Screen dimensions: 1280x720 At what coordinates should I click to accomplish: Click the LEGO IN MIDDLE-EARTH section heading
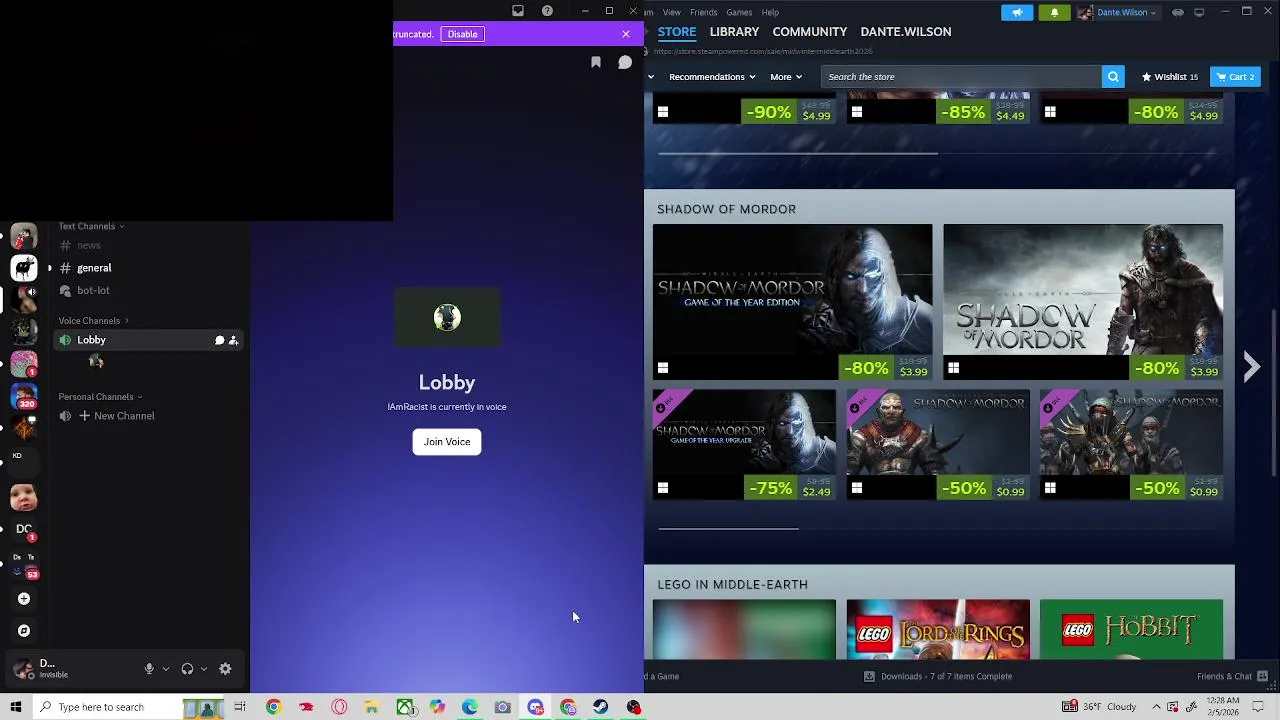[x=732, y=584]
